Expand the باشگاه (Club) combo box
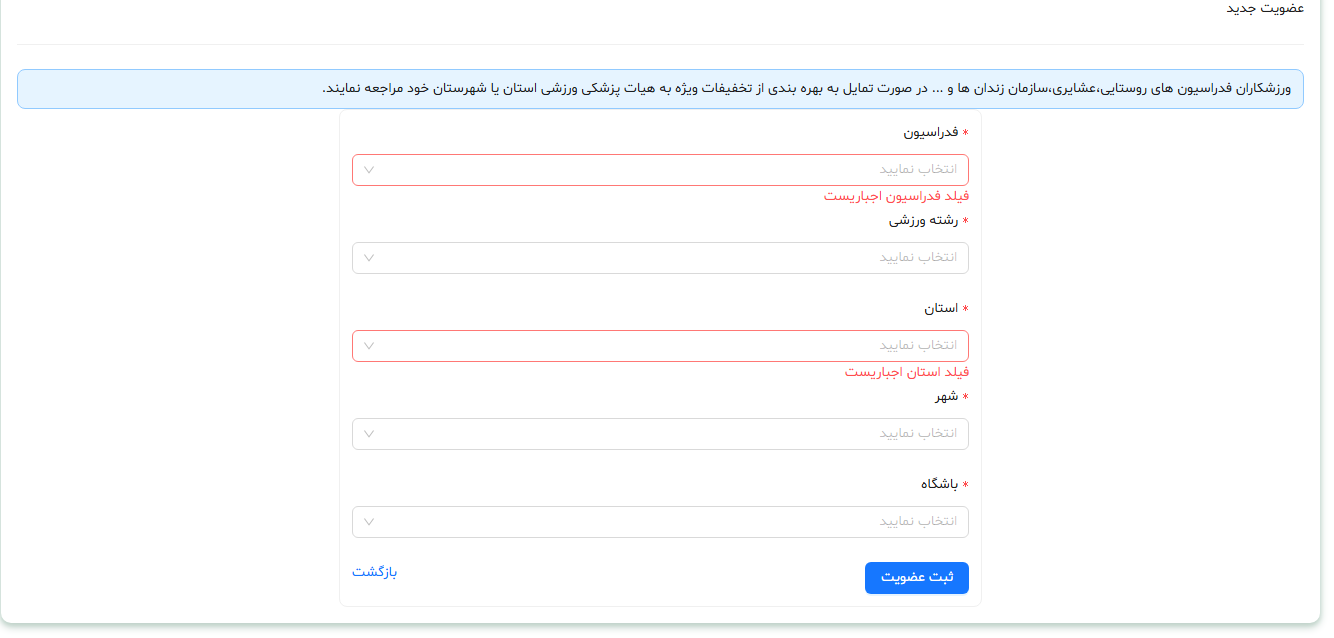The height and width of the screenshot is (638, 1334). pos(660,521)
